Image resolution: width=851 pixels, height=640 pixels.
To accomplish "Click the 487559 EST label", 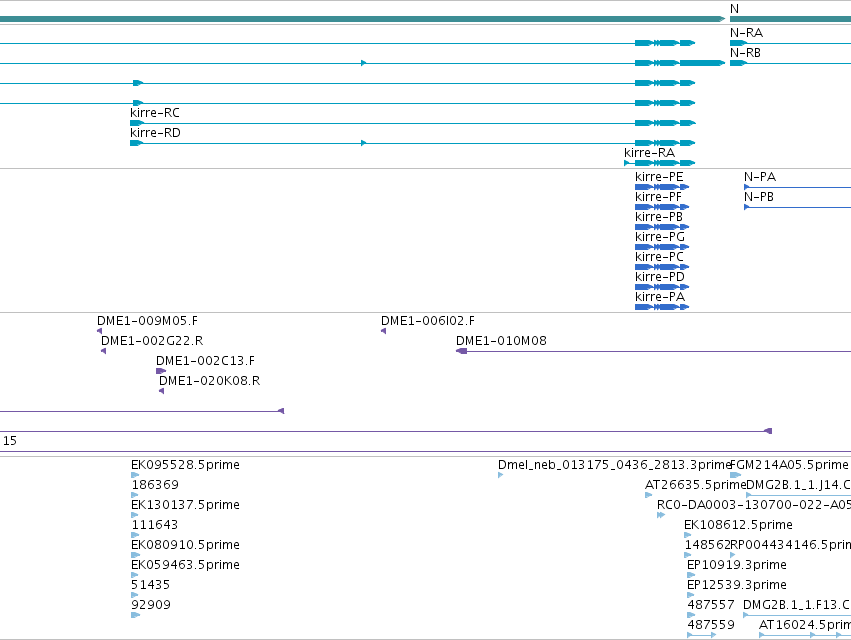I will [x=710, y=625].
